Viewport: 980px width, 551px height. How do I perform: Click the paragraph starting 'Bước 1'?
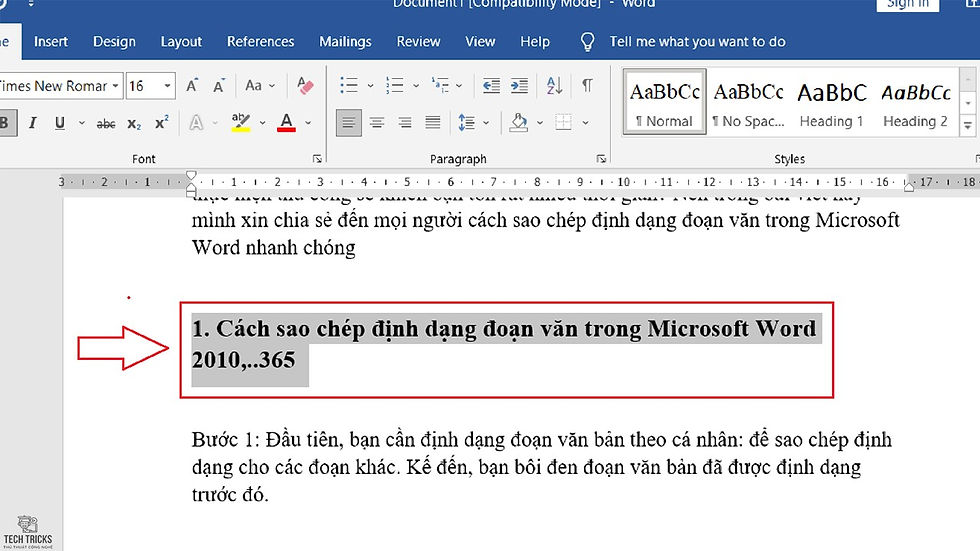click(541, 467)
